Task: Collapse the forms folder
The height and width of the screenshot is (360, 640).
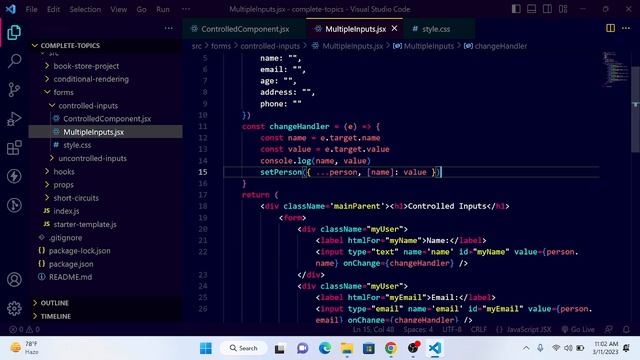Action: (105, 92)
